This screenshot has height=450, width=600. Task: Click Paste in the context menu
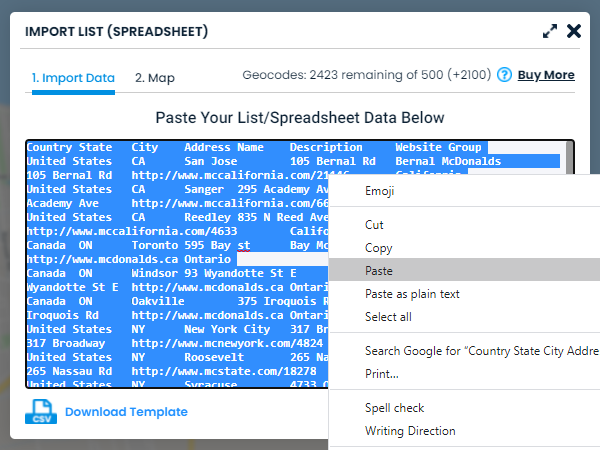tap(379, 271)
